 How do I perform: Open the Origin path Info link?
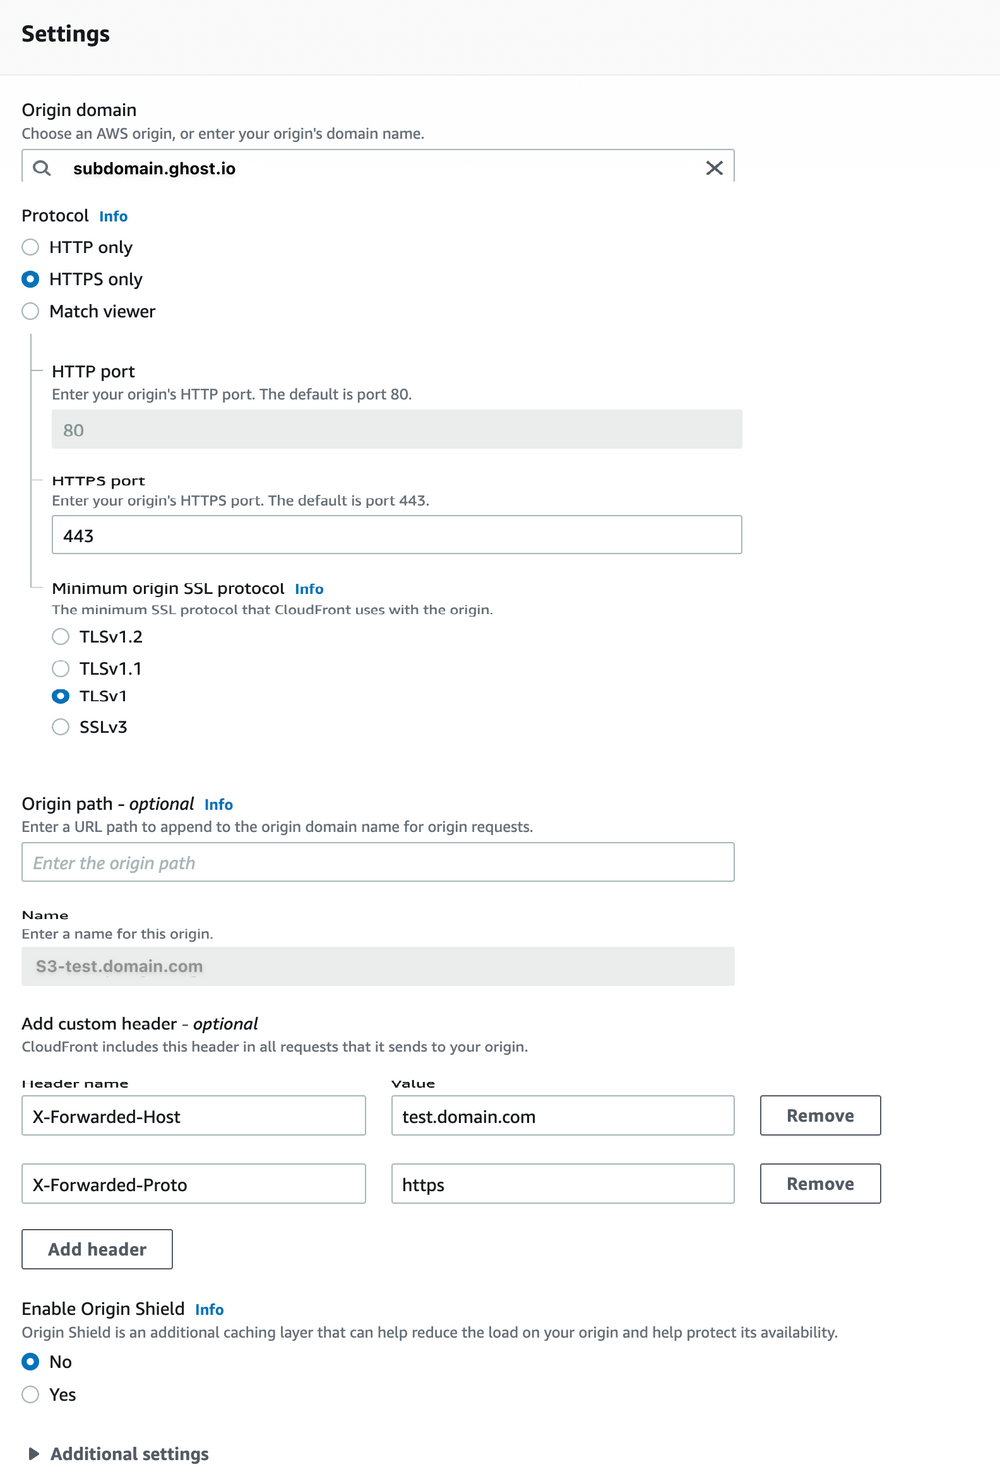(x=218, y=805)
